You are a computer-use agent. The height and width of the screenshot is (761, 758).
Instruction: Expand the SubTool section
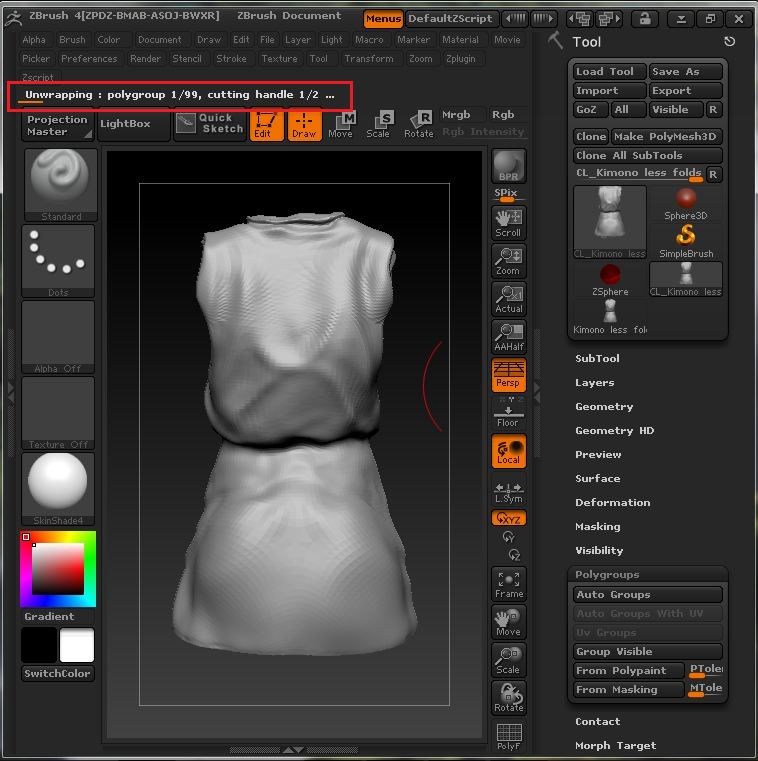[x=597, y=358]
